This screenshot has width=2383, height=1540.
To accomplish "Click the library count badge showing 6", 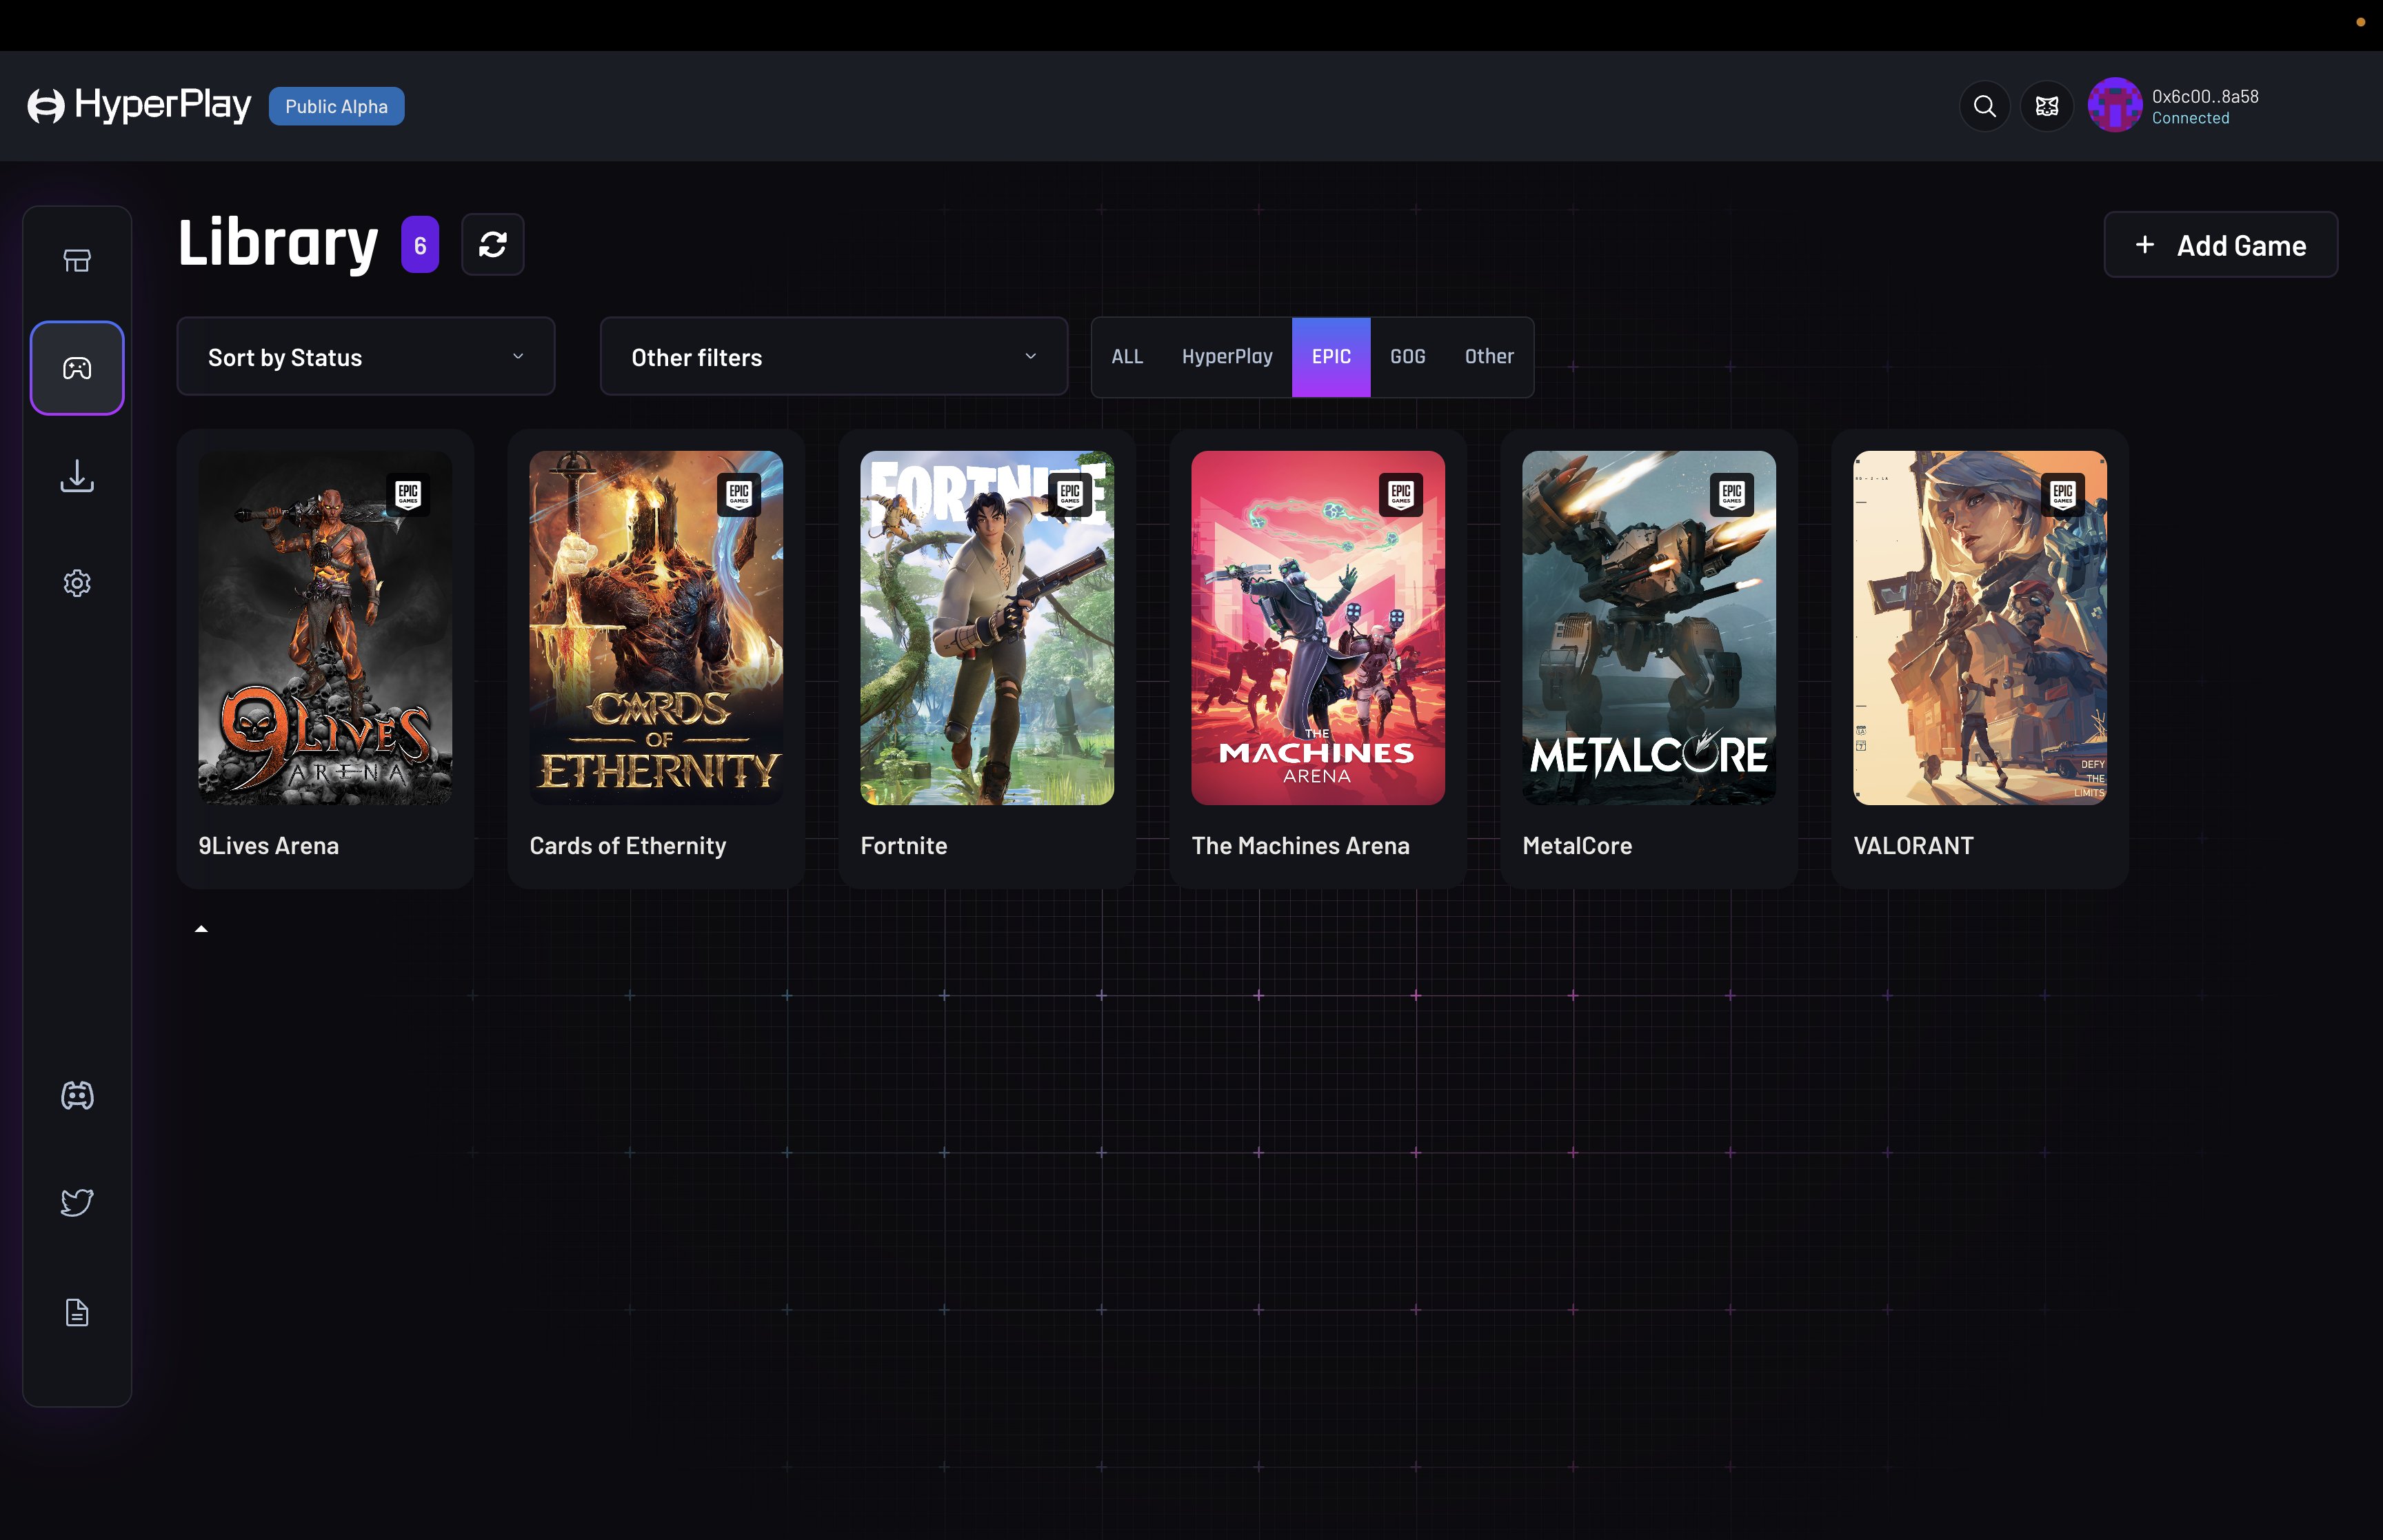I will [x=420, y=245].
